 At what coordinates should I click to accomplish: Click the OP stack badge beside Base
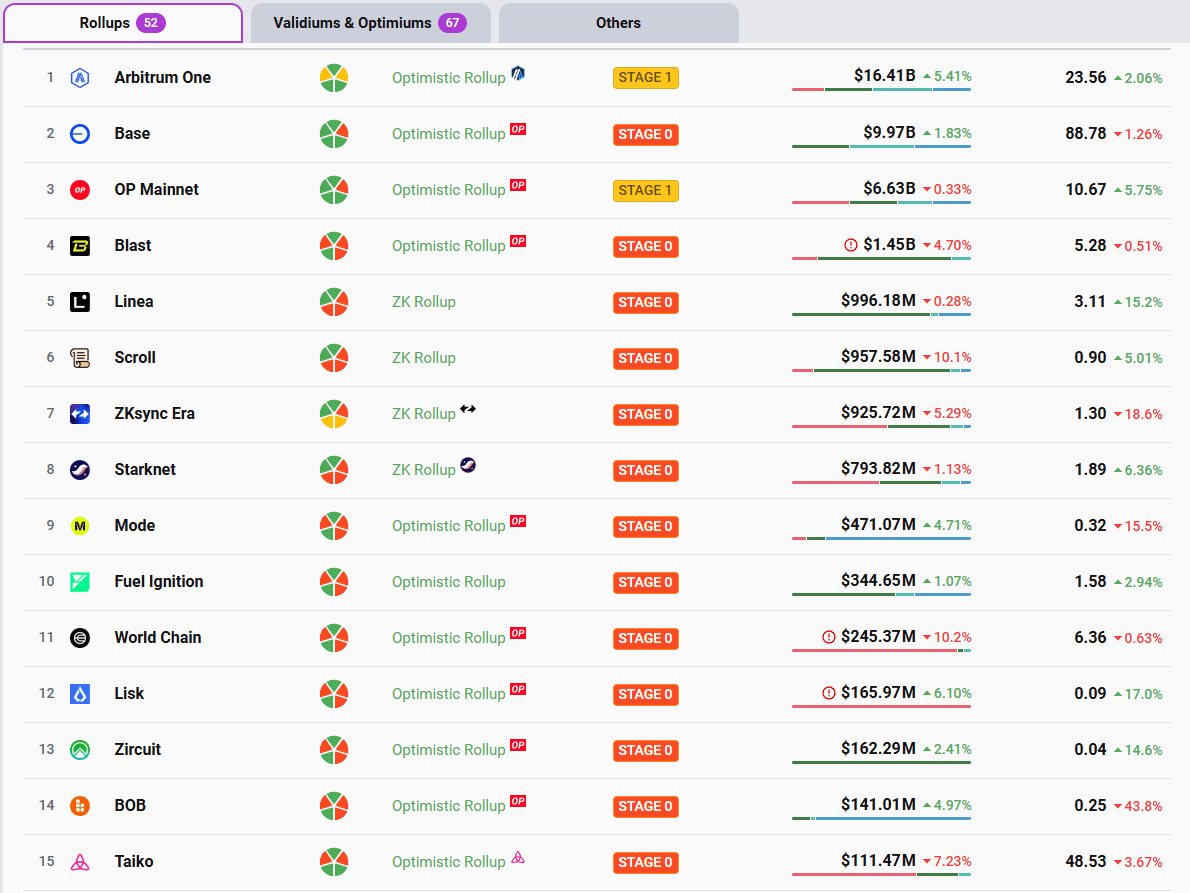(x=518, y=129)
